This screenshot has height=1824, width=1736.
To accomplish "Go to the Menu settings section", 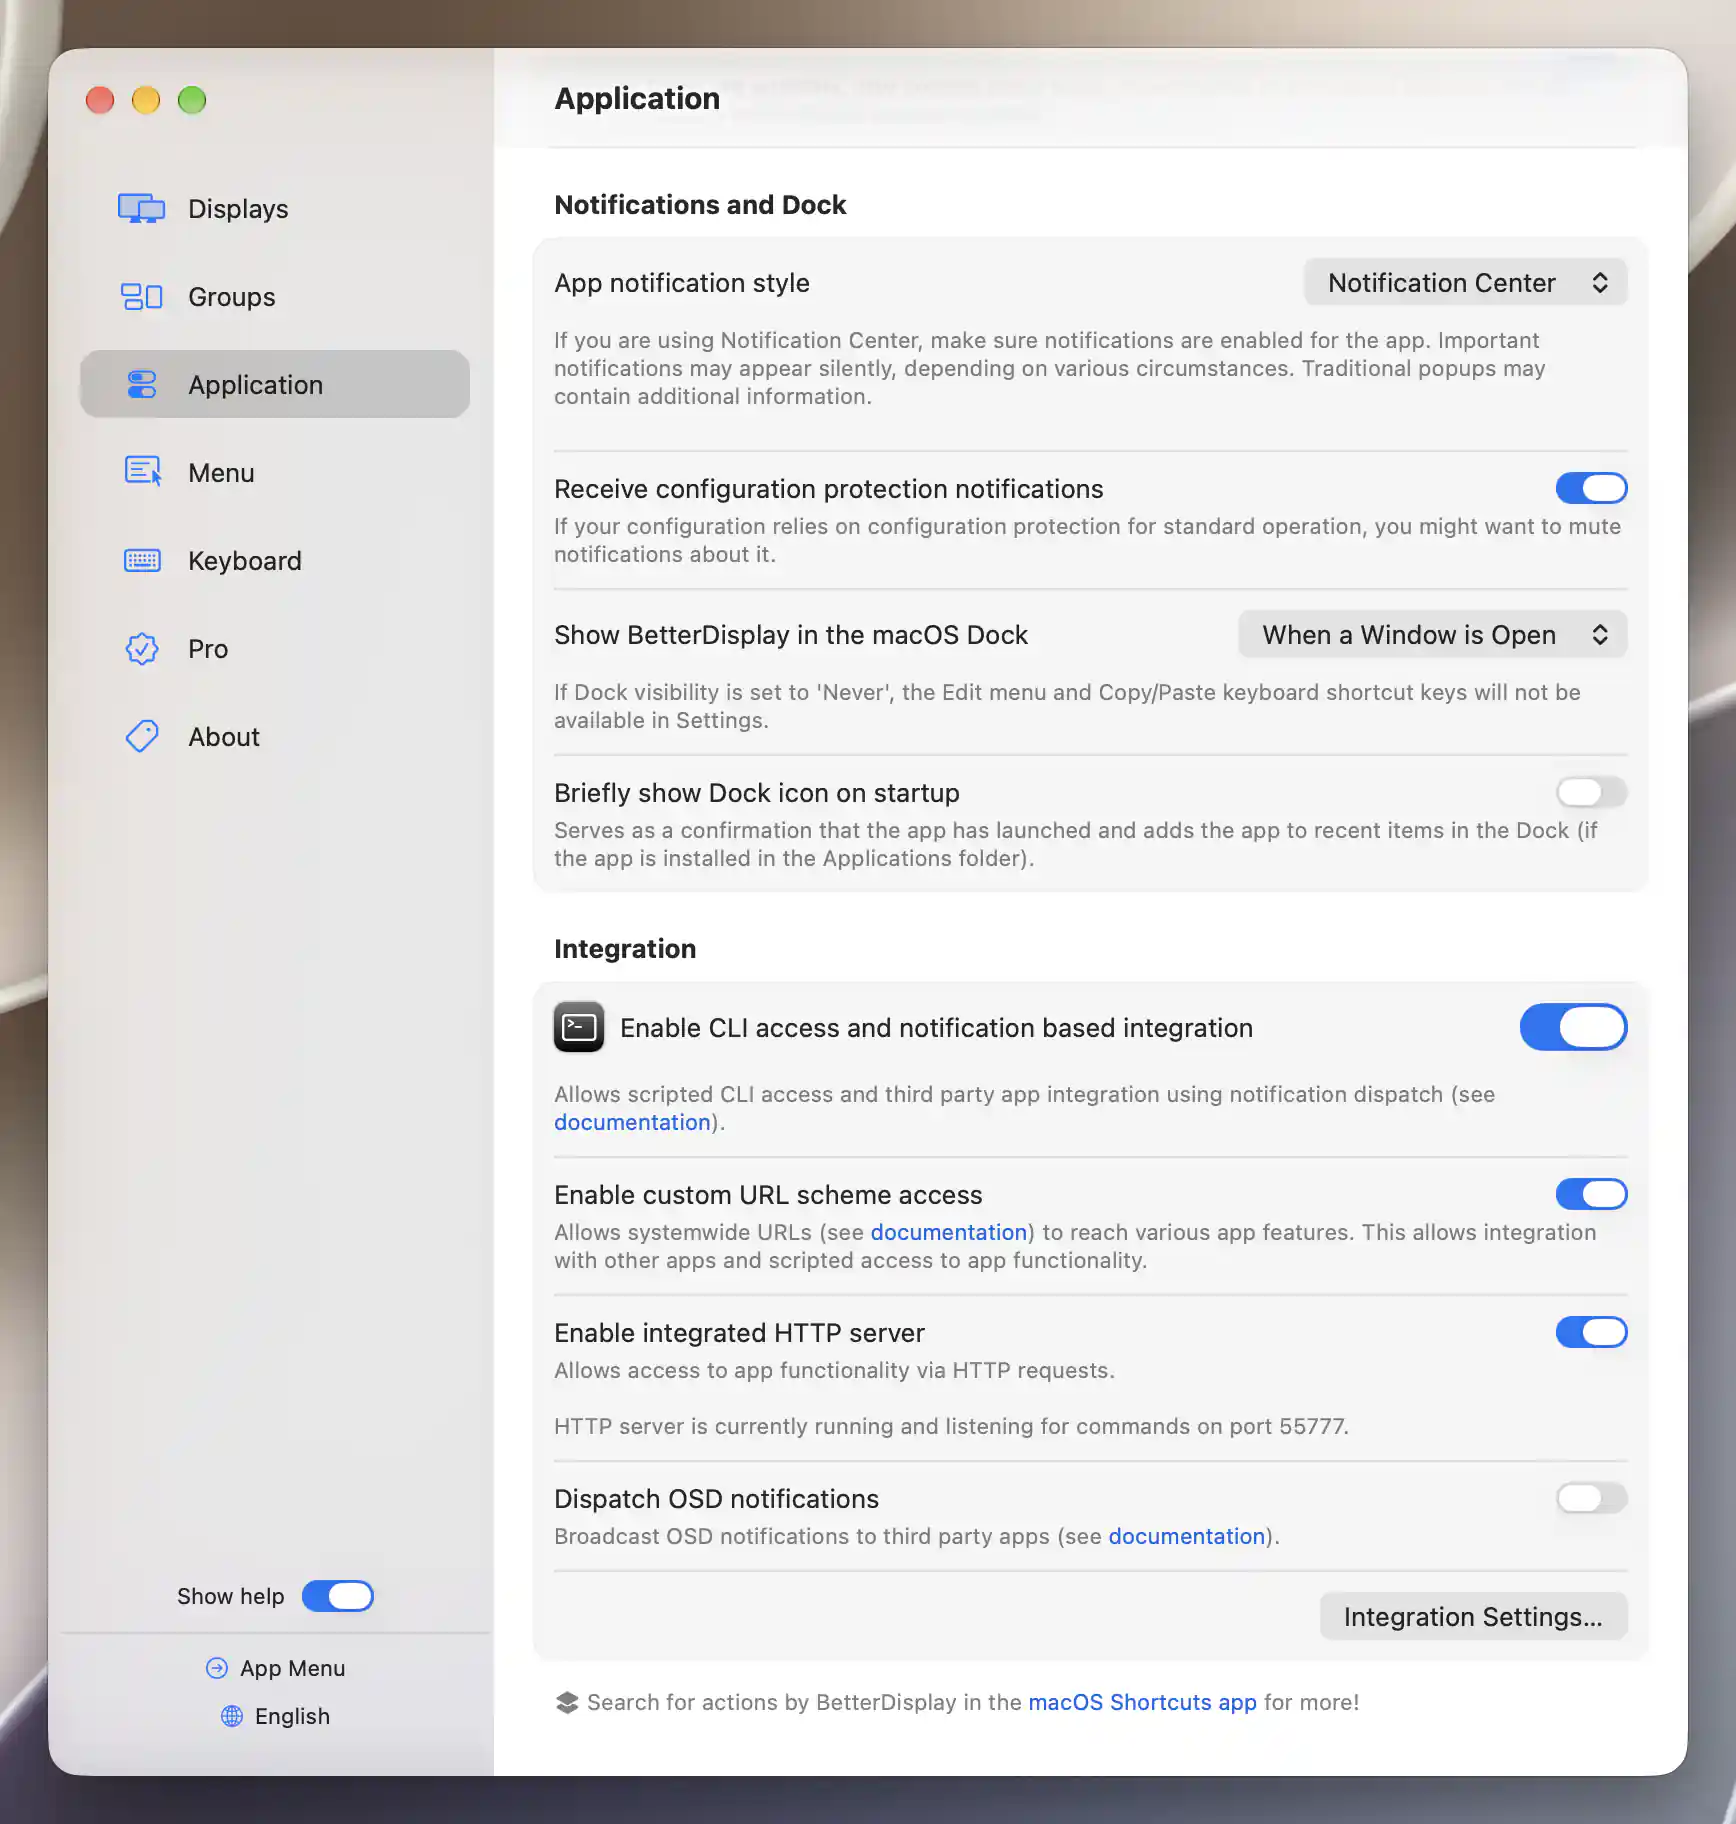I will 275,473.
